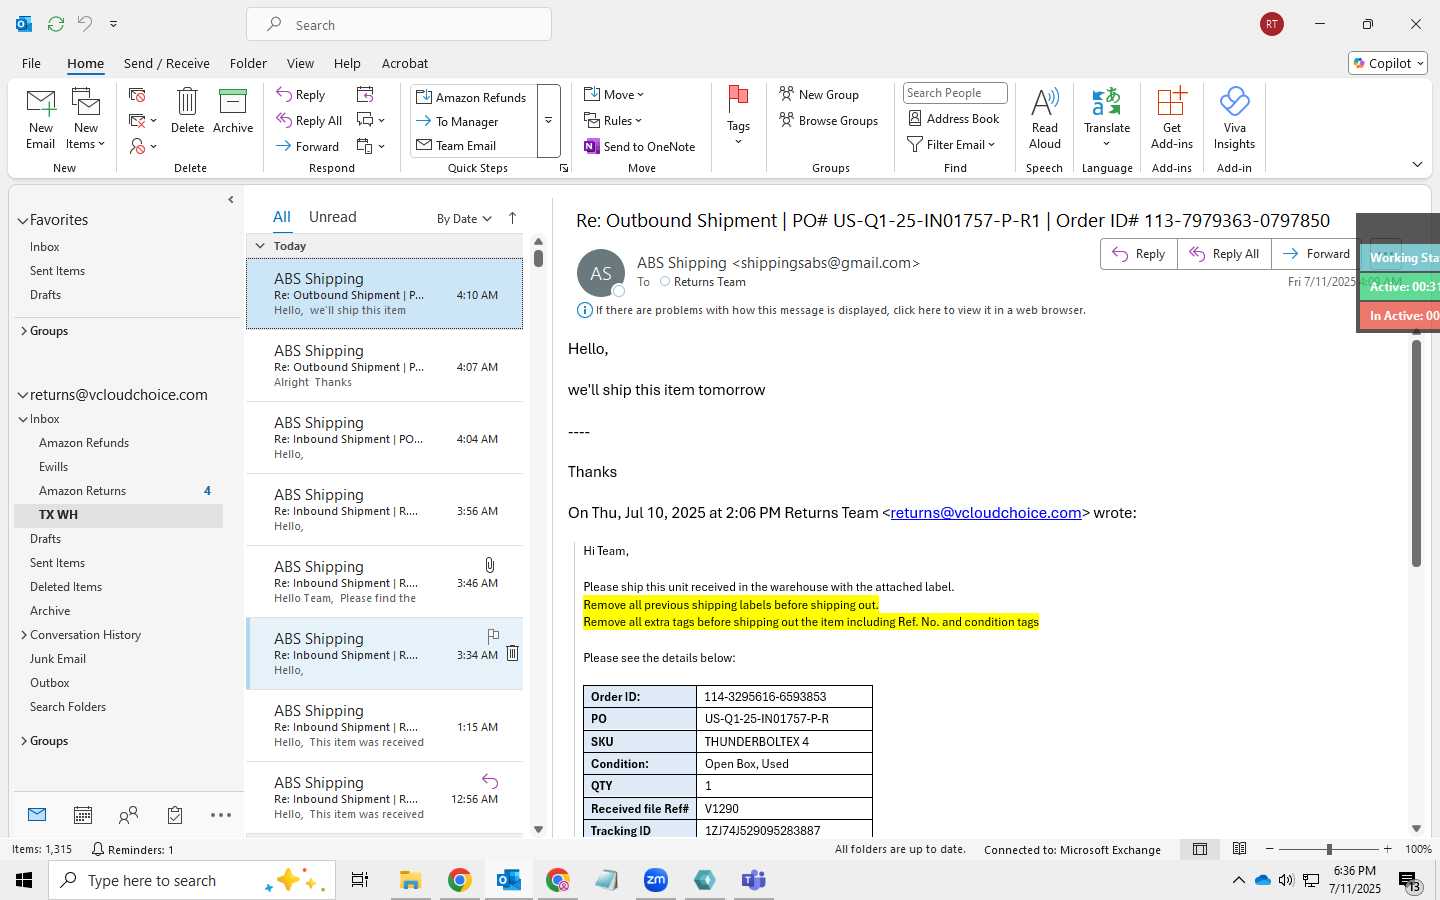Image resolution: width=1440 pixels, height=900 pixels.
Task: Open the Acrobat ribbon tab
Action: [x=405, y=63]
